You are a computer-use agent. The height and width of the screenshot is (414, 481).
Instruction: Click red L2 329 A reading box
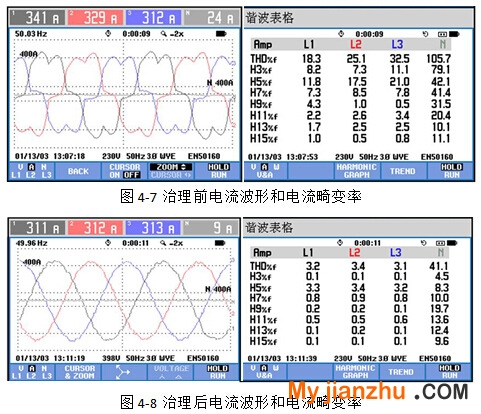(x=95, y=18)
